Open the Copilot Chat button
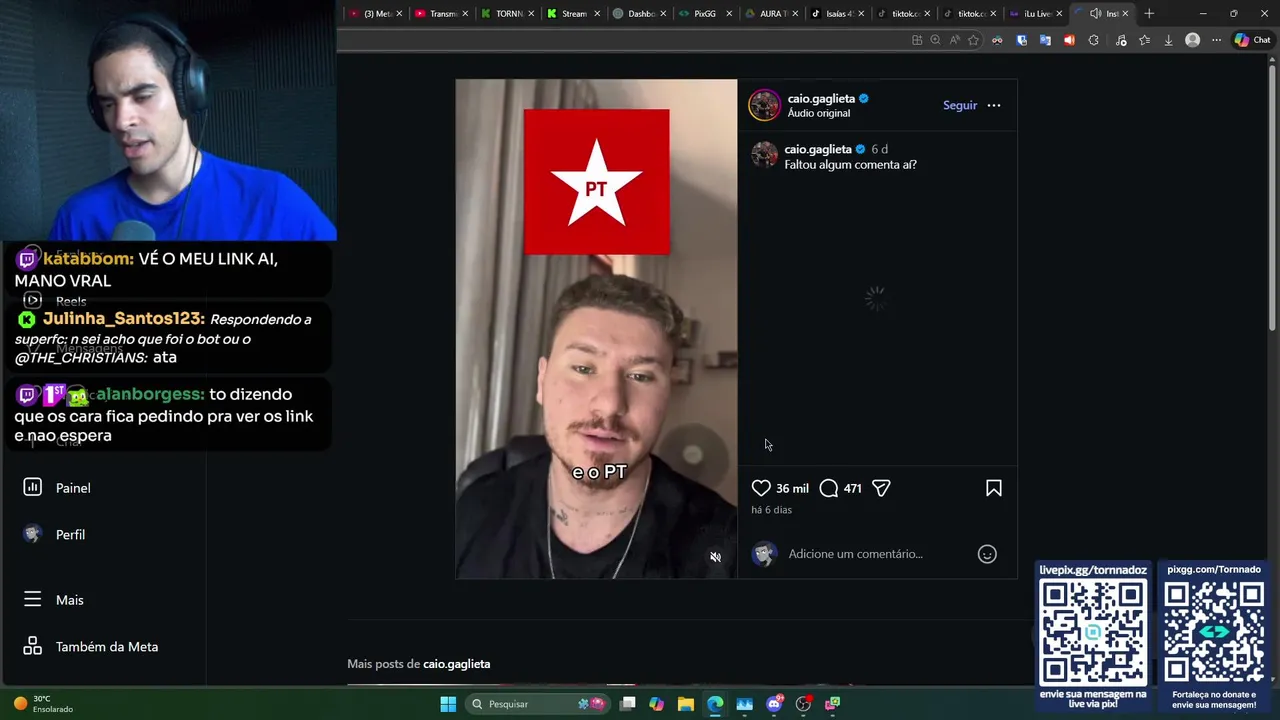 1252,40
